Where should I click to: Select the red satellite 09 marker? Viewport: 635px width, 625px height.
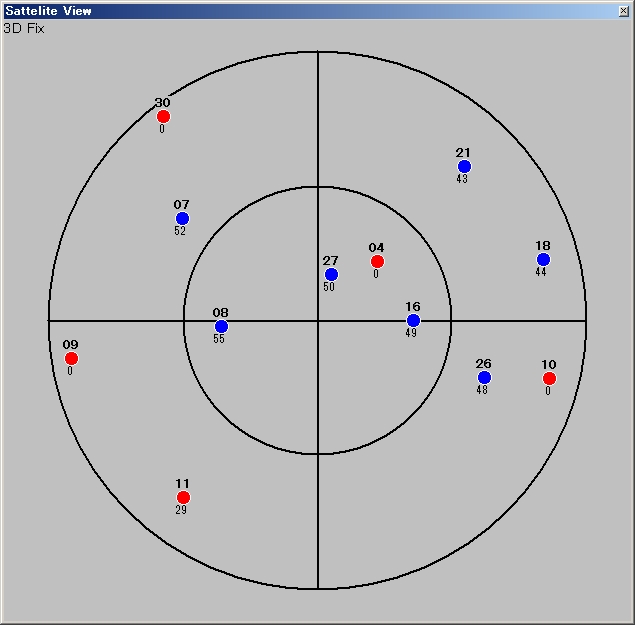point(71,359)
